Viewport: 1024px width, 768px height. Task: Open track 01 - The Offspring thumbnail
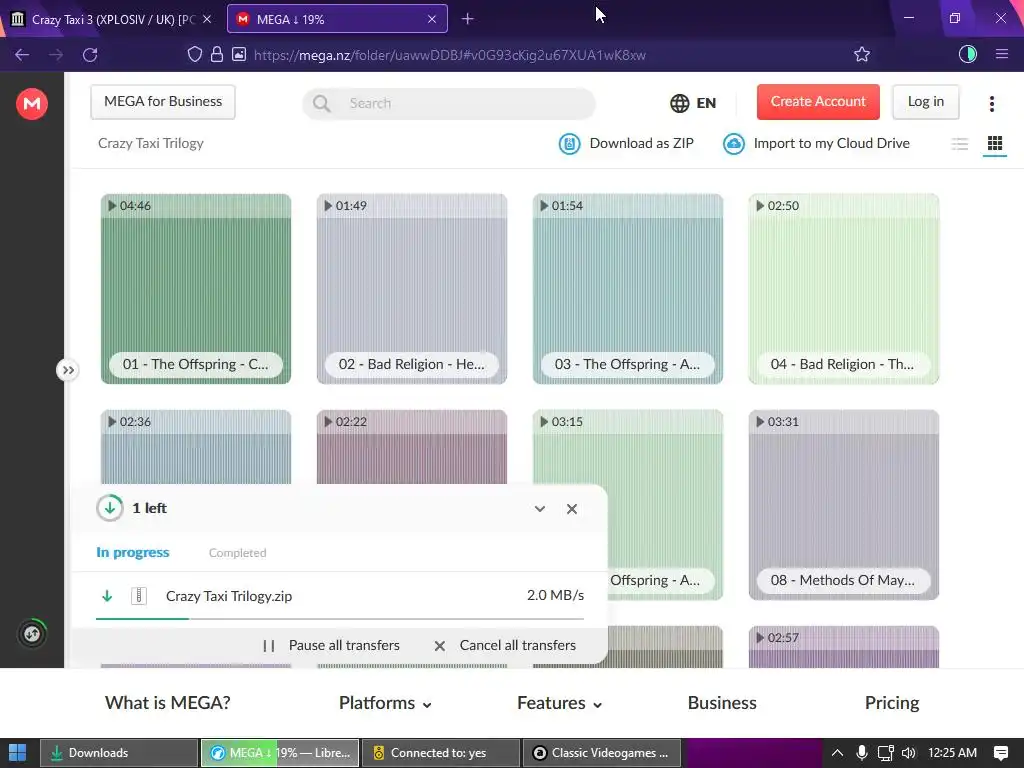[196, 289]
